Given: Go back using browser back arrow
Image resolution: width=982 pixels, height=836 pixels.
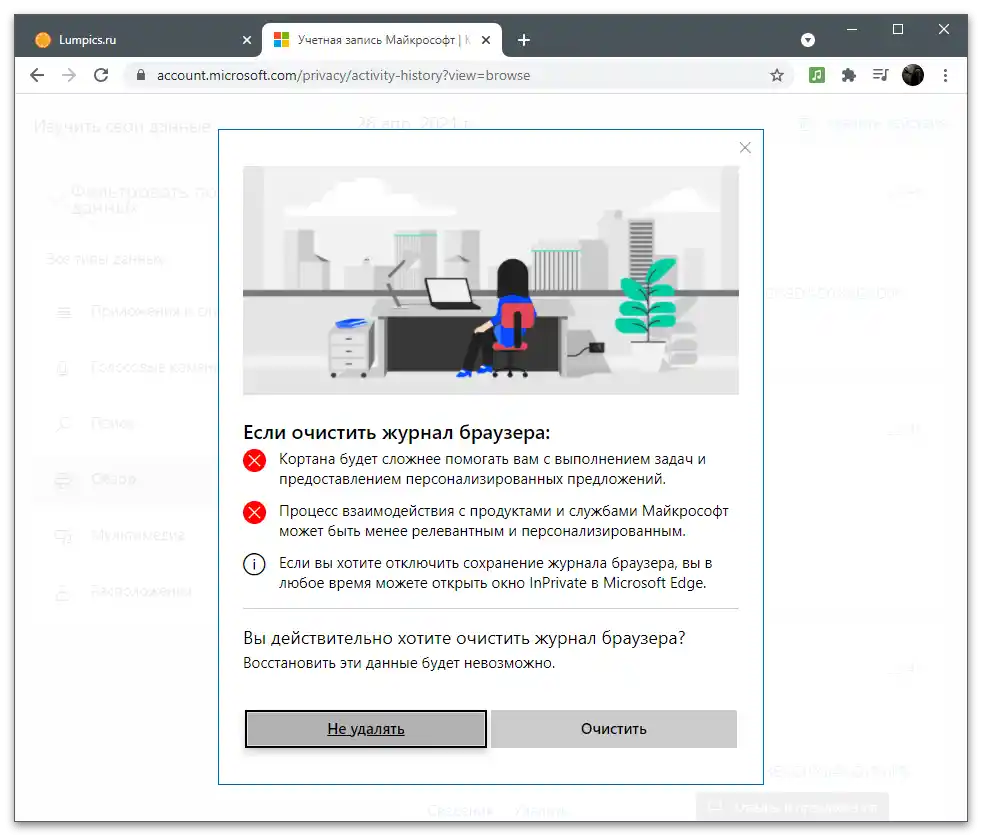Looking at the screenshot, I should coord(37,75).
